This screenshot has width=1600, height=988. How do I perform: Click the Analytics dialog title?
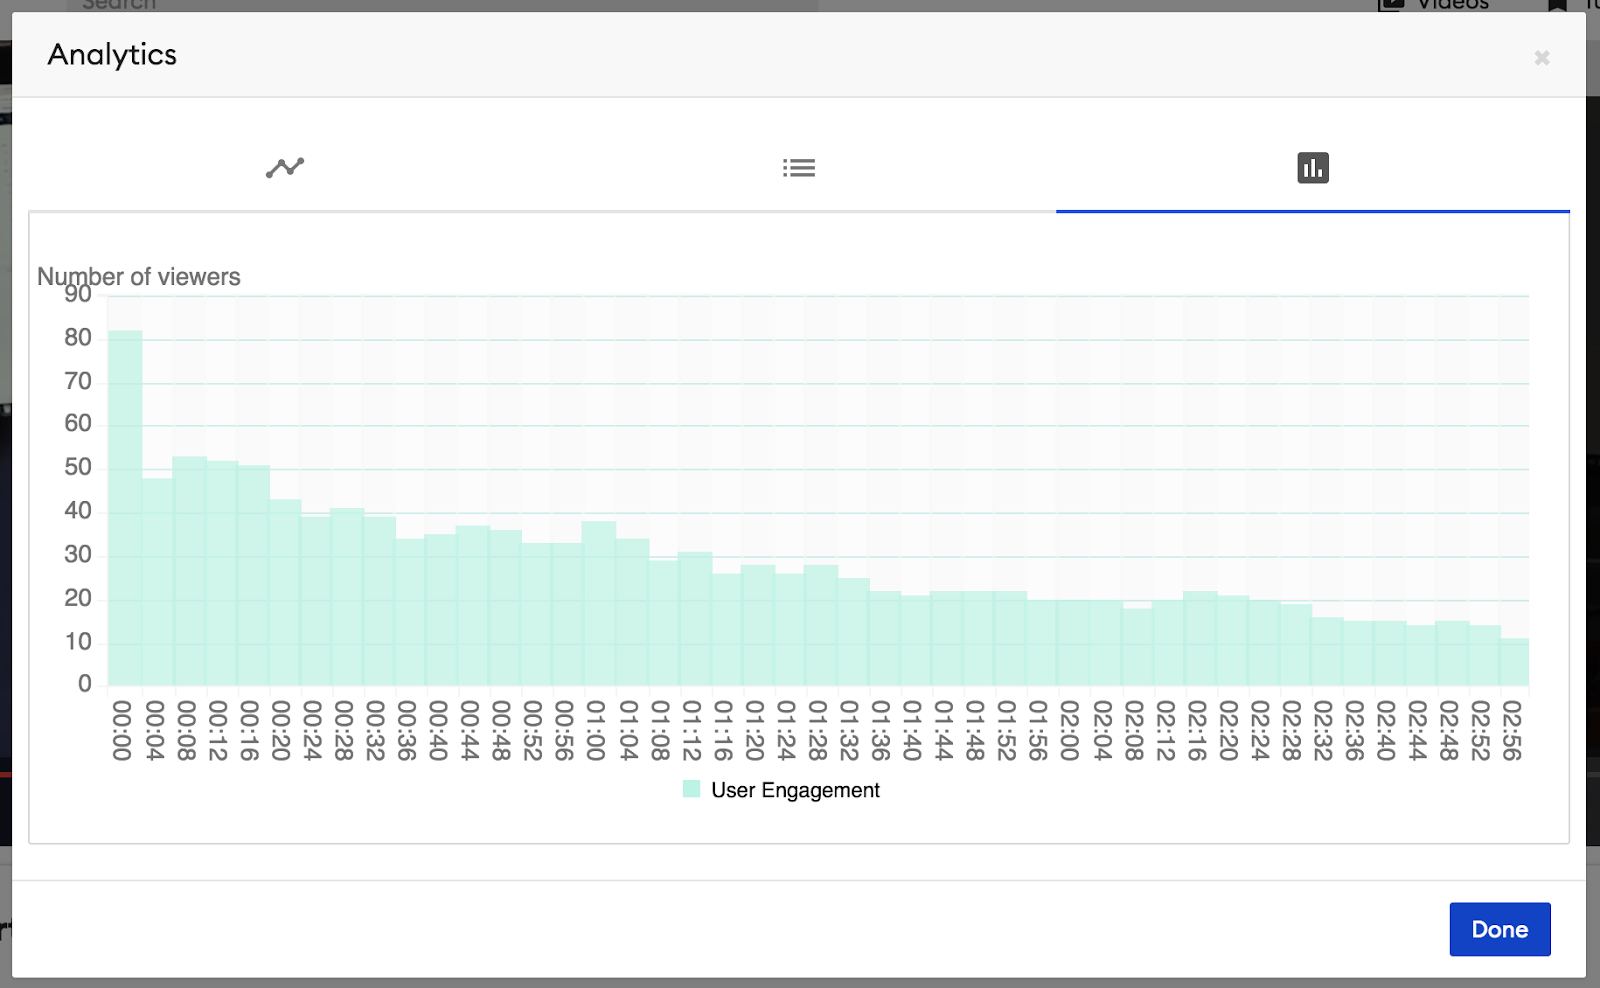112,54
